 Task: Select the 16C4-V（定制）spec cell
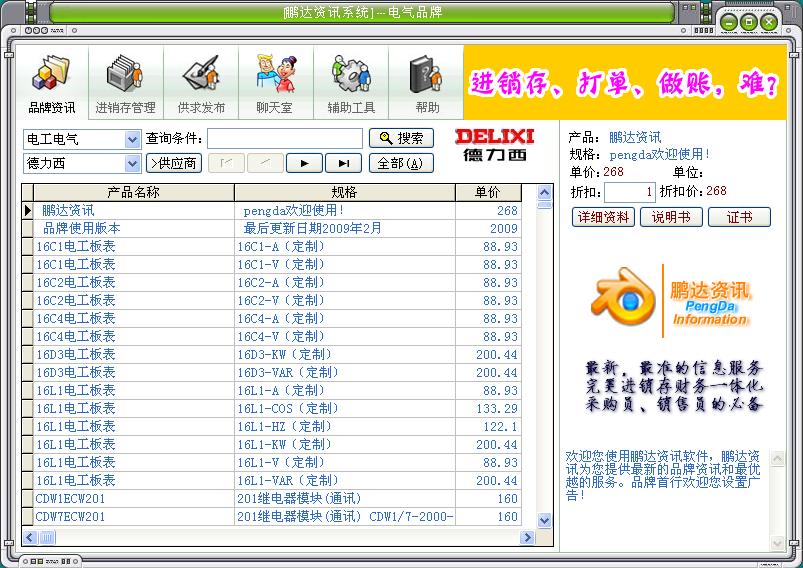[345, 336]
